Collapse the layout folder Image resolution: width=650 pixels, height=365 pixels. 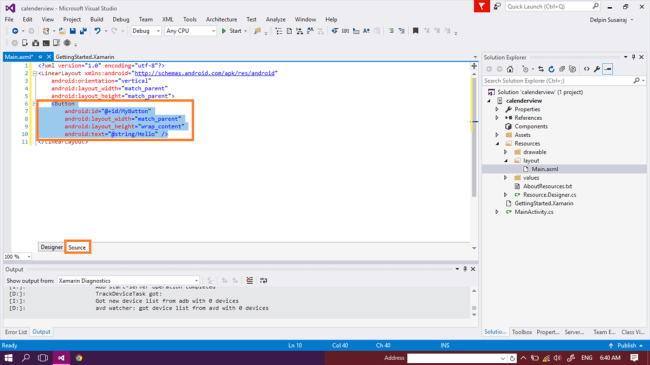pos(506,161)
